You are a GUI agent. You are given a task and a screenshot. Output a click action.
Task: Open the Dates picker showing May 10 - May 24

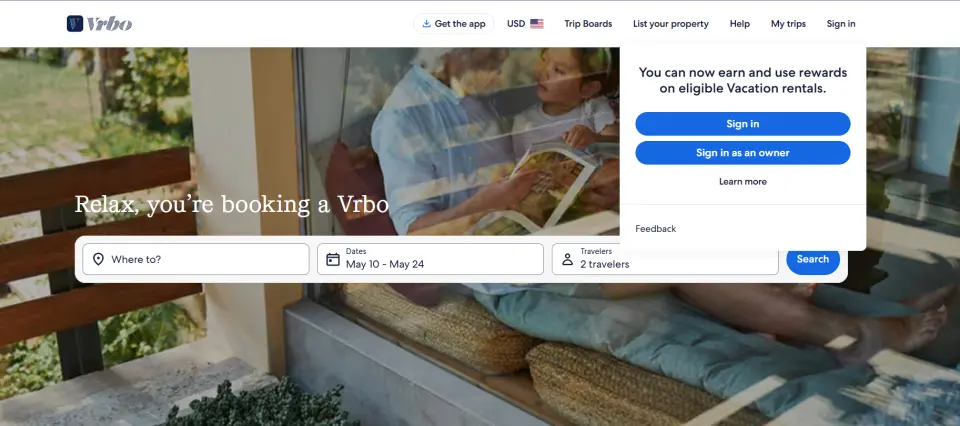[x=430, y=259]
